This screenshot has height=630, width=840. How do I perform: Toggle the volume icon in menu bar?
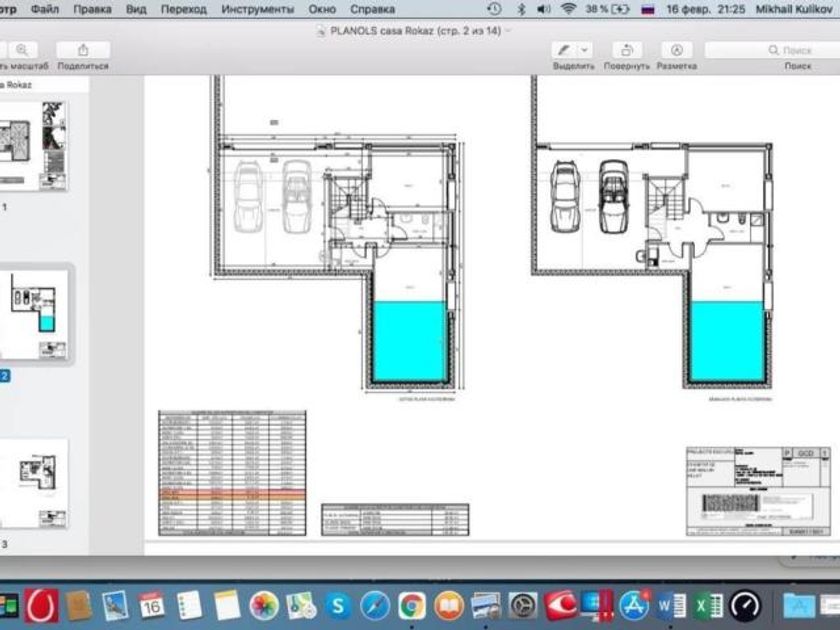coord(544,9)
